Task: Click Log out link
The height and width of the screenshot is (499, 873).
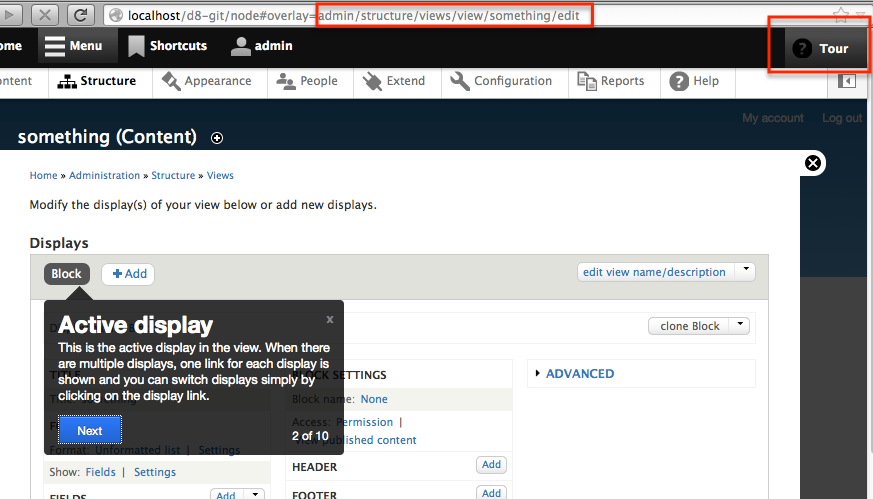Action: tap(842, 118)
